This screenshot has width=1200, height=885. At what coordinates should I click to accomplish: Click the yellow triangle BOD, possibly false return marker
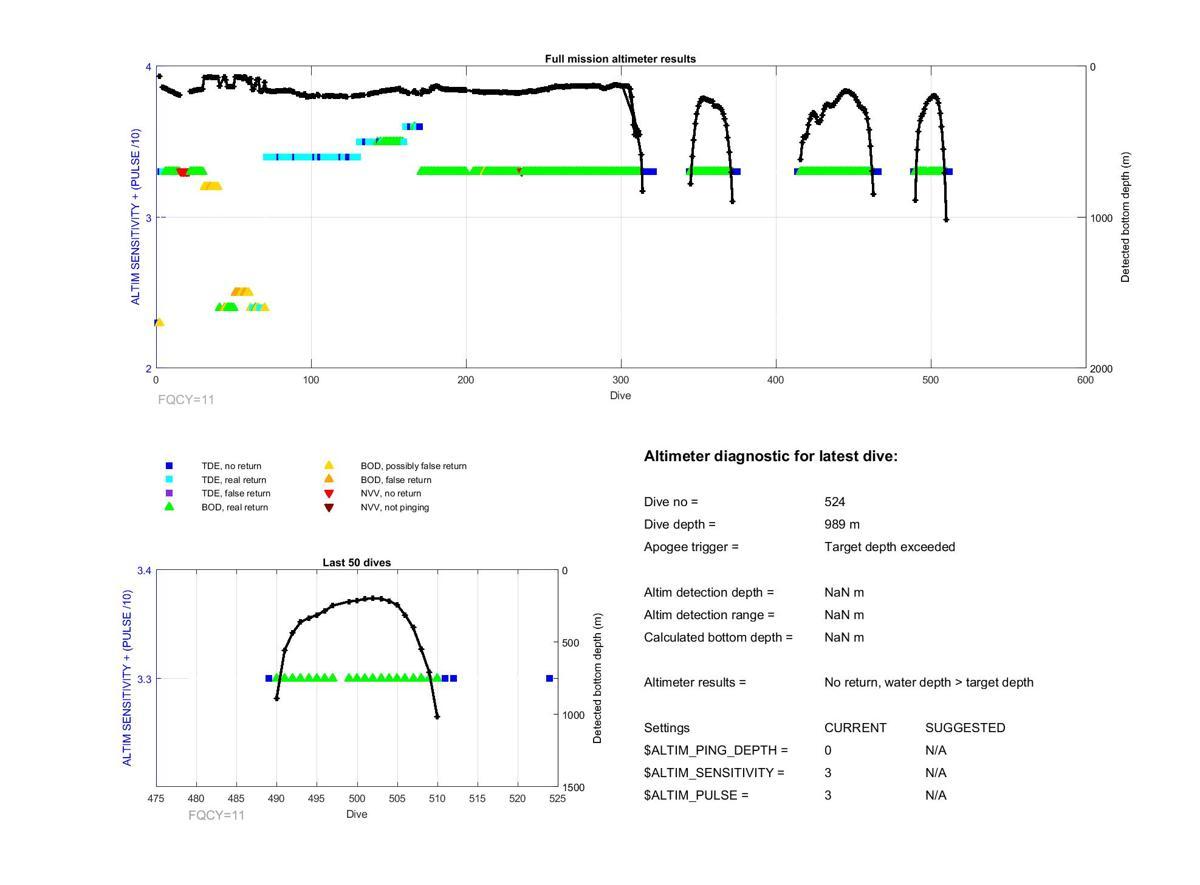click(x=329, y=466)
